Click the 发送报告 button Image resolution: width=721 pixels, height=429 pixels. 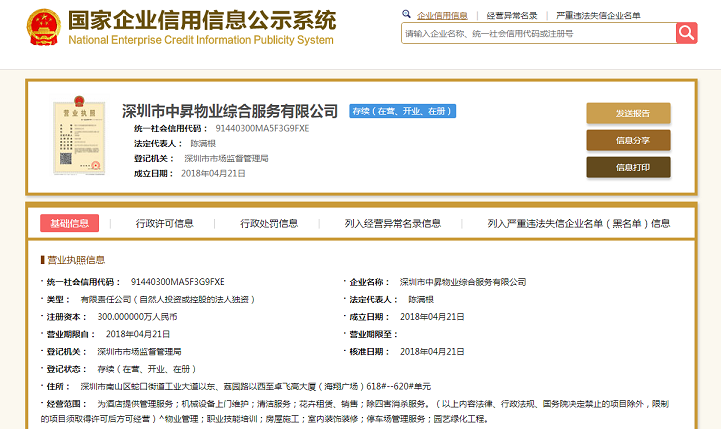[x=628, y=113]
